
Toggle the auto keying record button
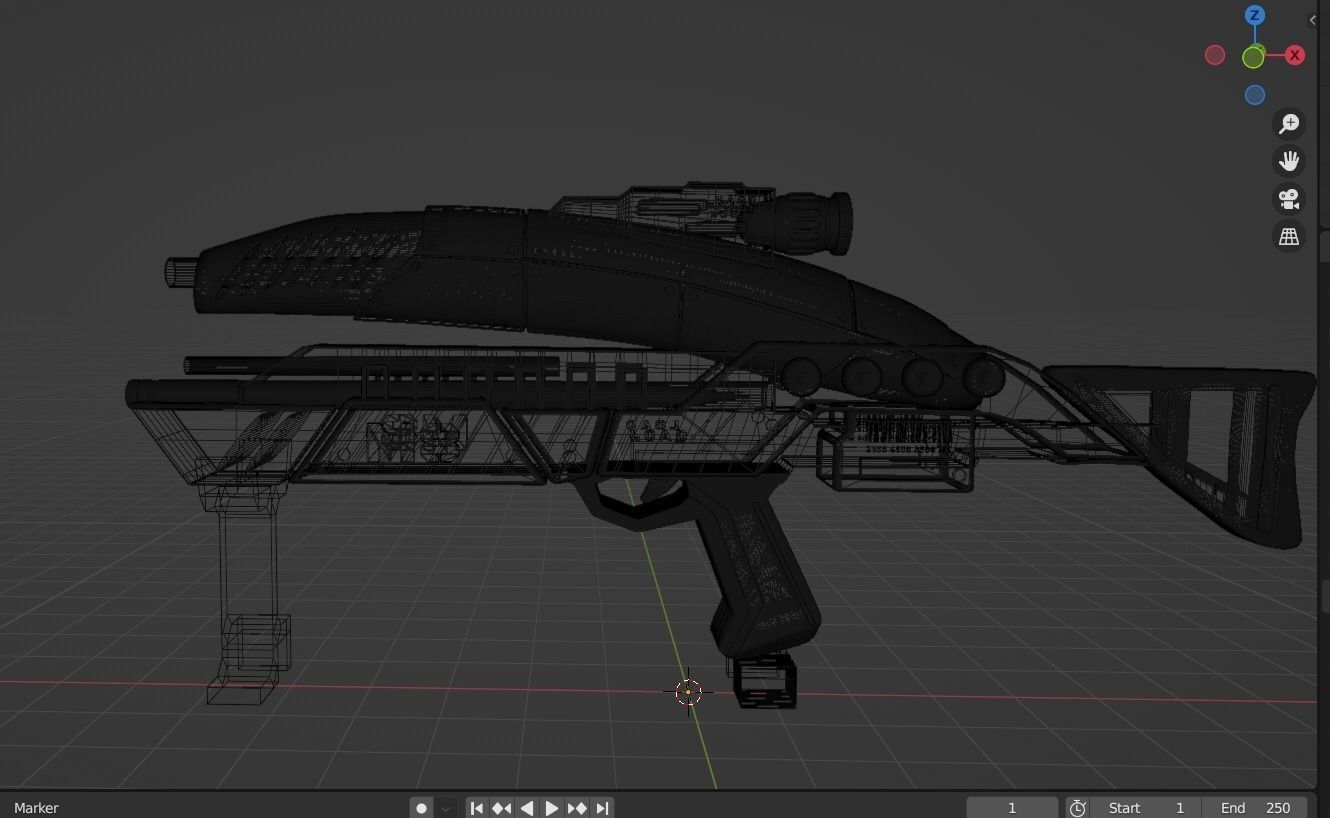(421, 808)
